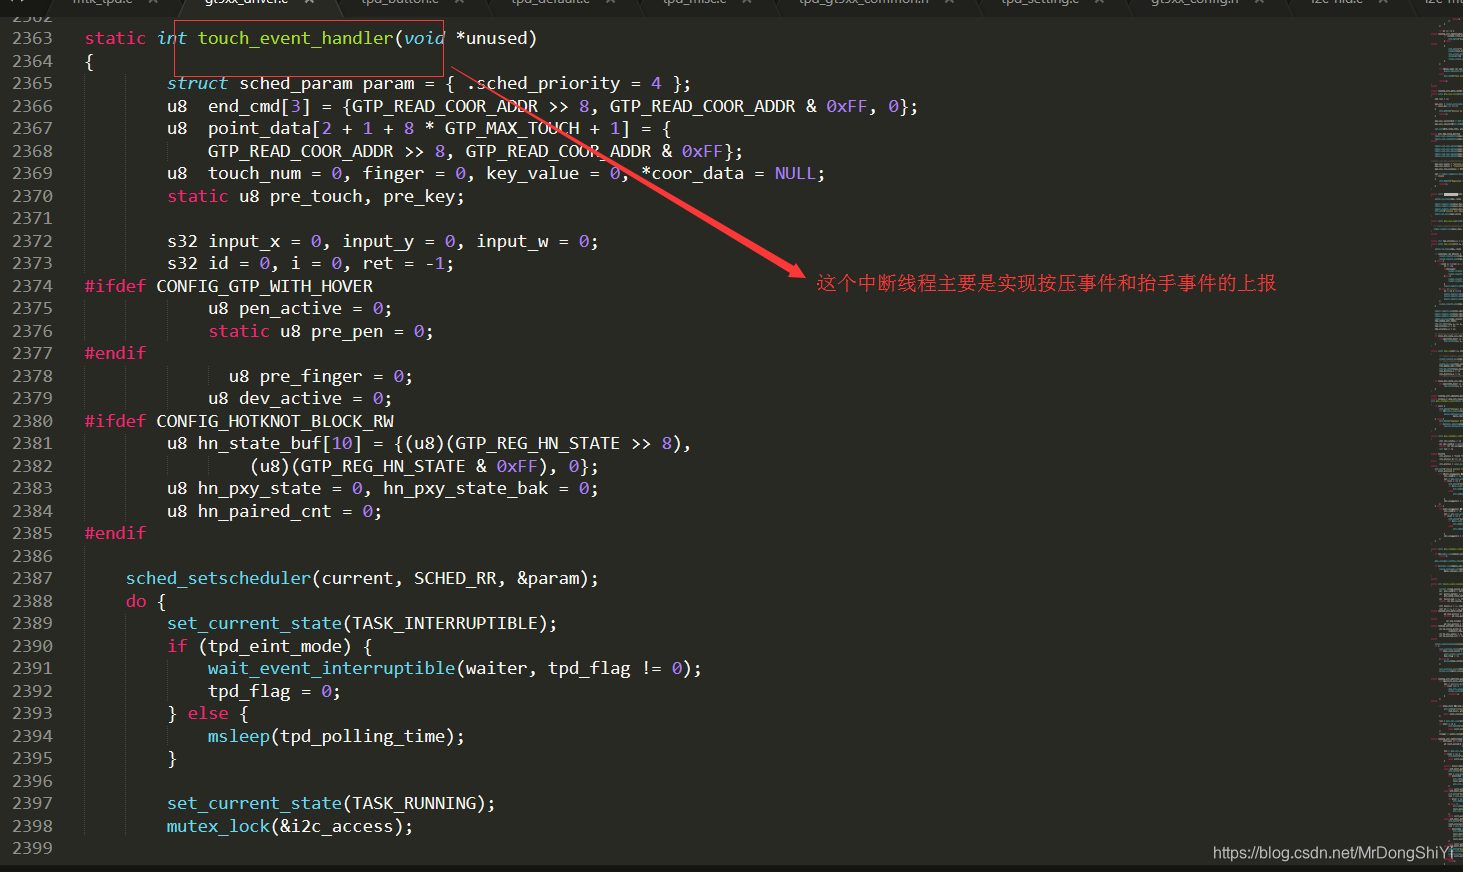Click the mutex_lock function call

click(218, 826)
